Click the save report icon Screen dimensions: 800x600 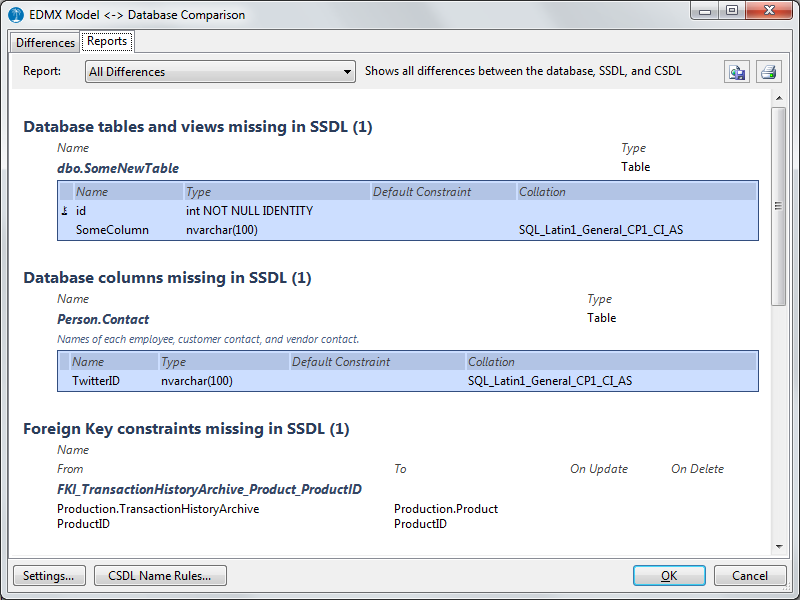pos(737,72)
